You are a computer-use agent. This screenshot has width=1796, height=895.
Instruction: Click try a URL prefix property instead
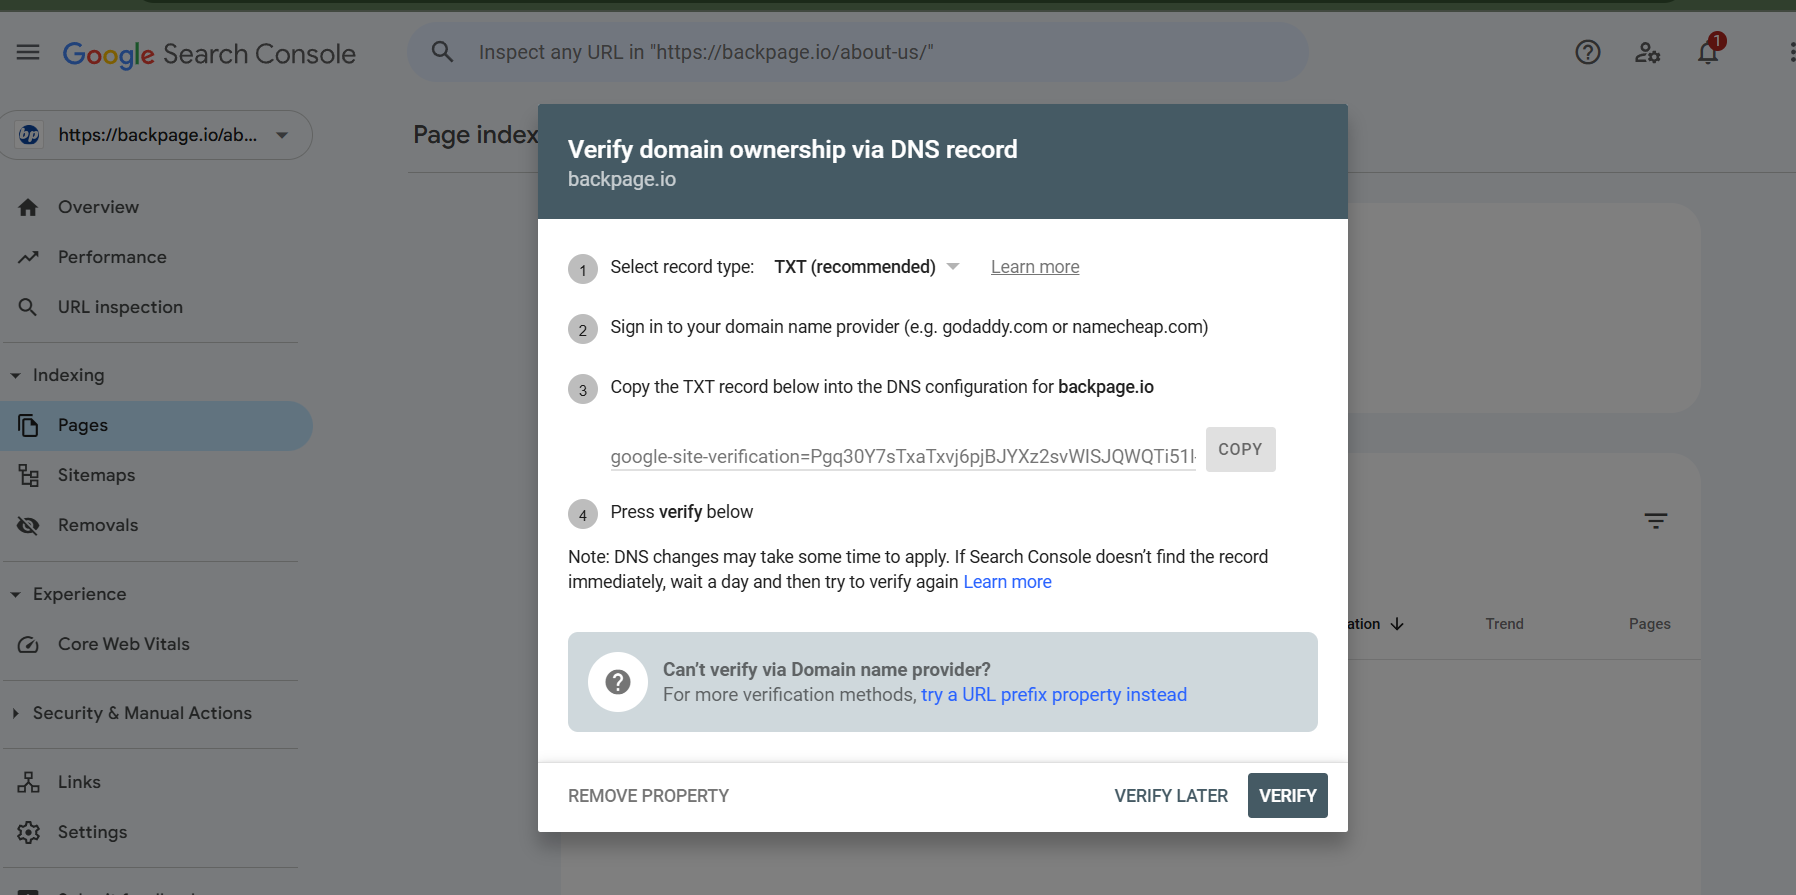pos(1054,695)
